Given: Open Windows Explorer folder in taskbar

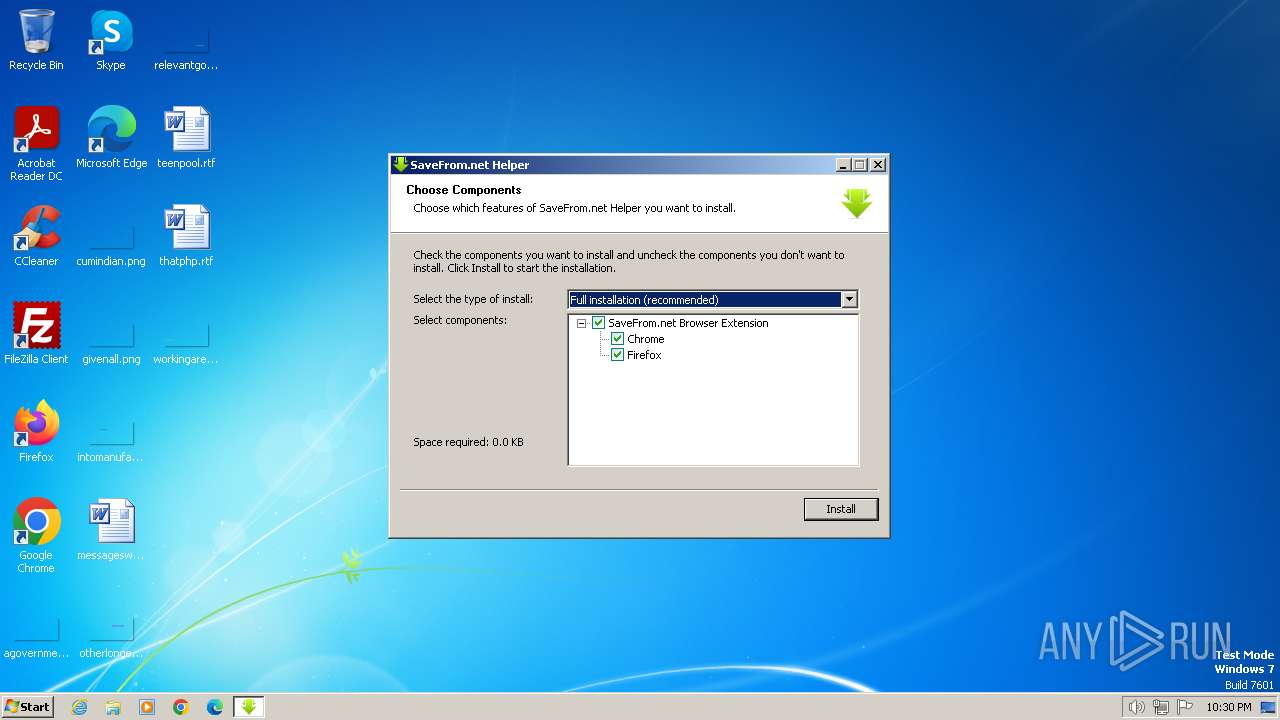Looking at the screenshot, I should coord(113,707).
